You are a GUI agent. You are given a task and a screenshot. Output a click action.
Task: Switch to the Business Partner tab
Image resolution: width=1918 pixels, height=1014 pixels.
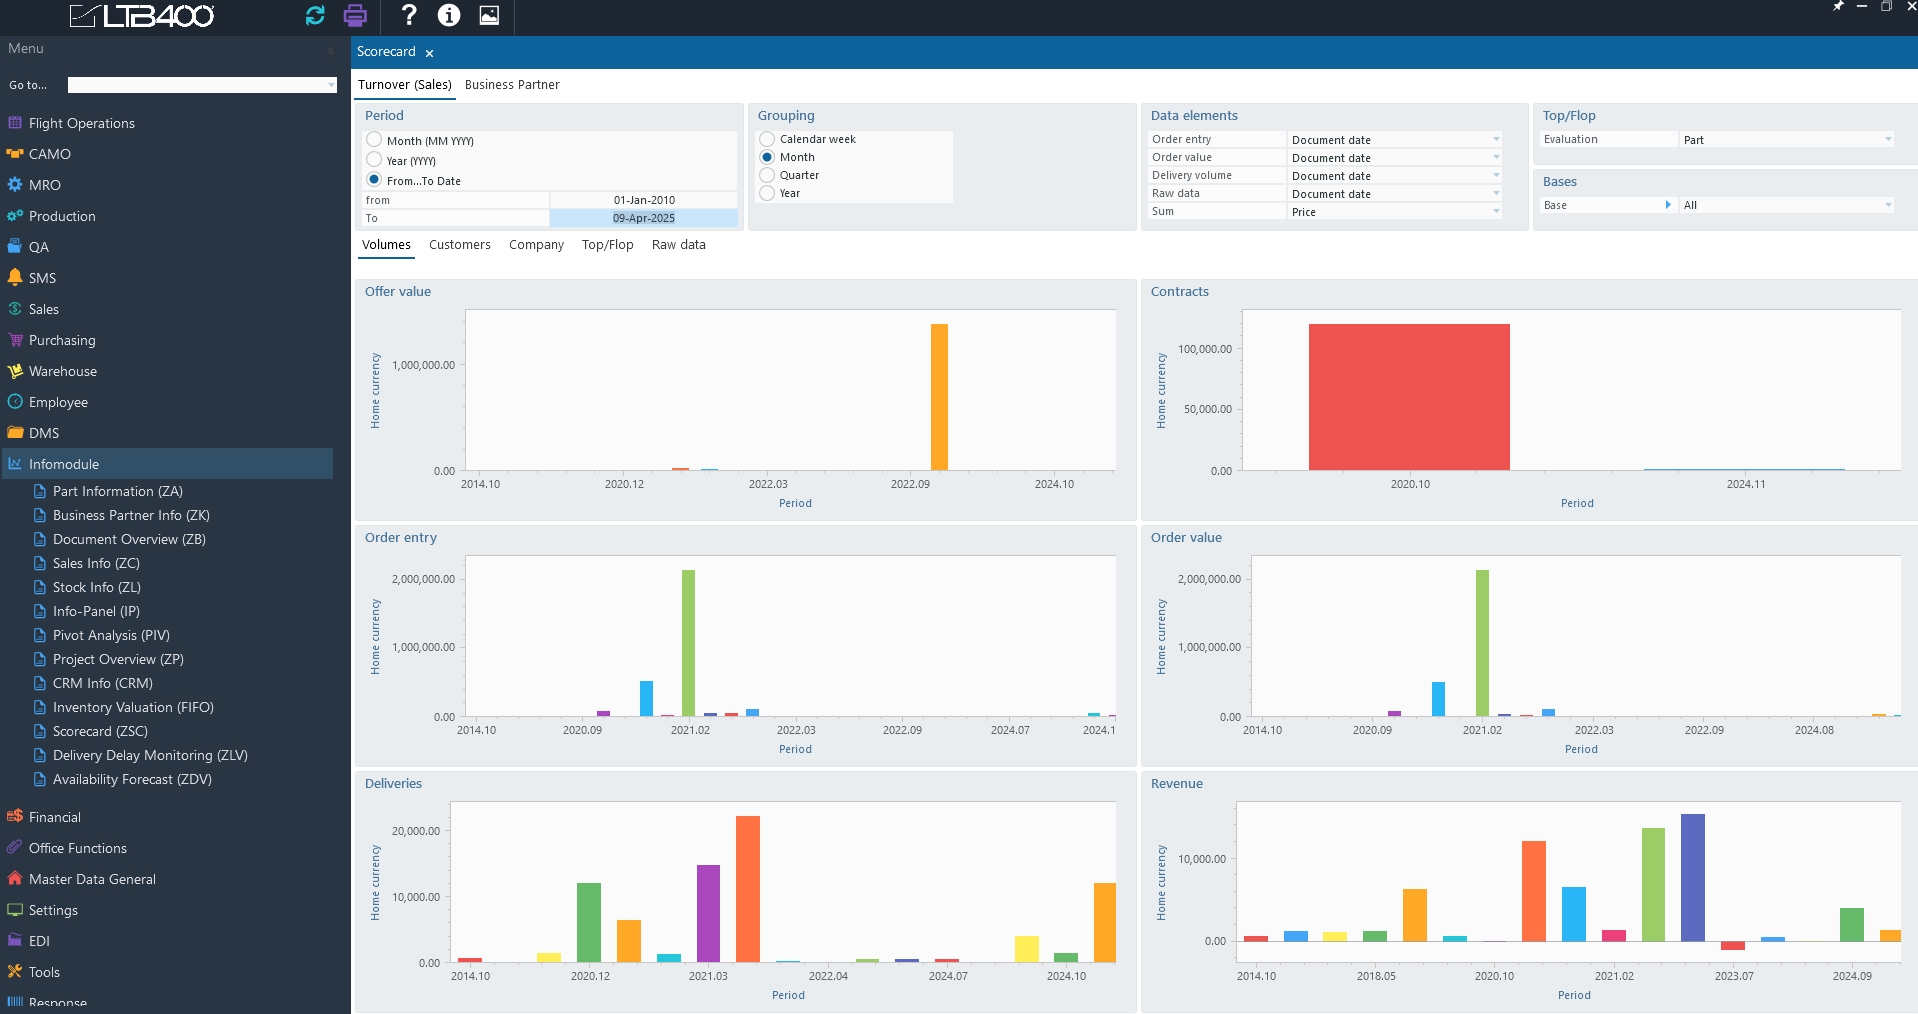coord(512,85)
